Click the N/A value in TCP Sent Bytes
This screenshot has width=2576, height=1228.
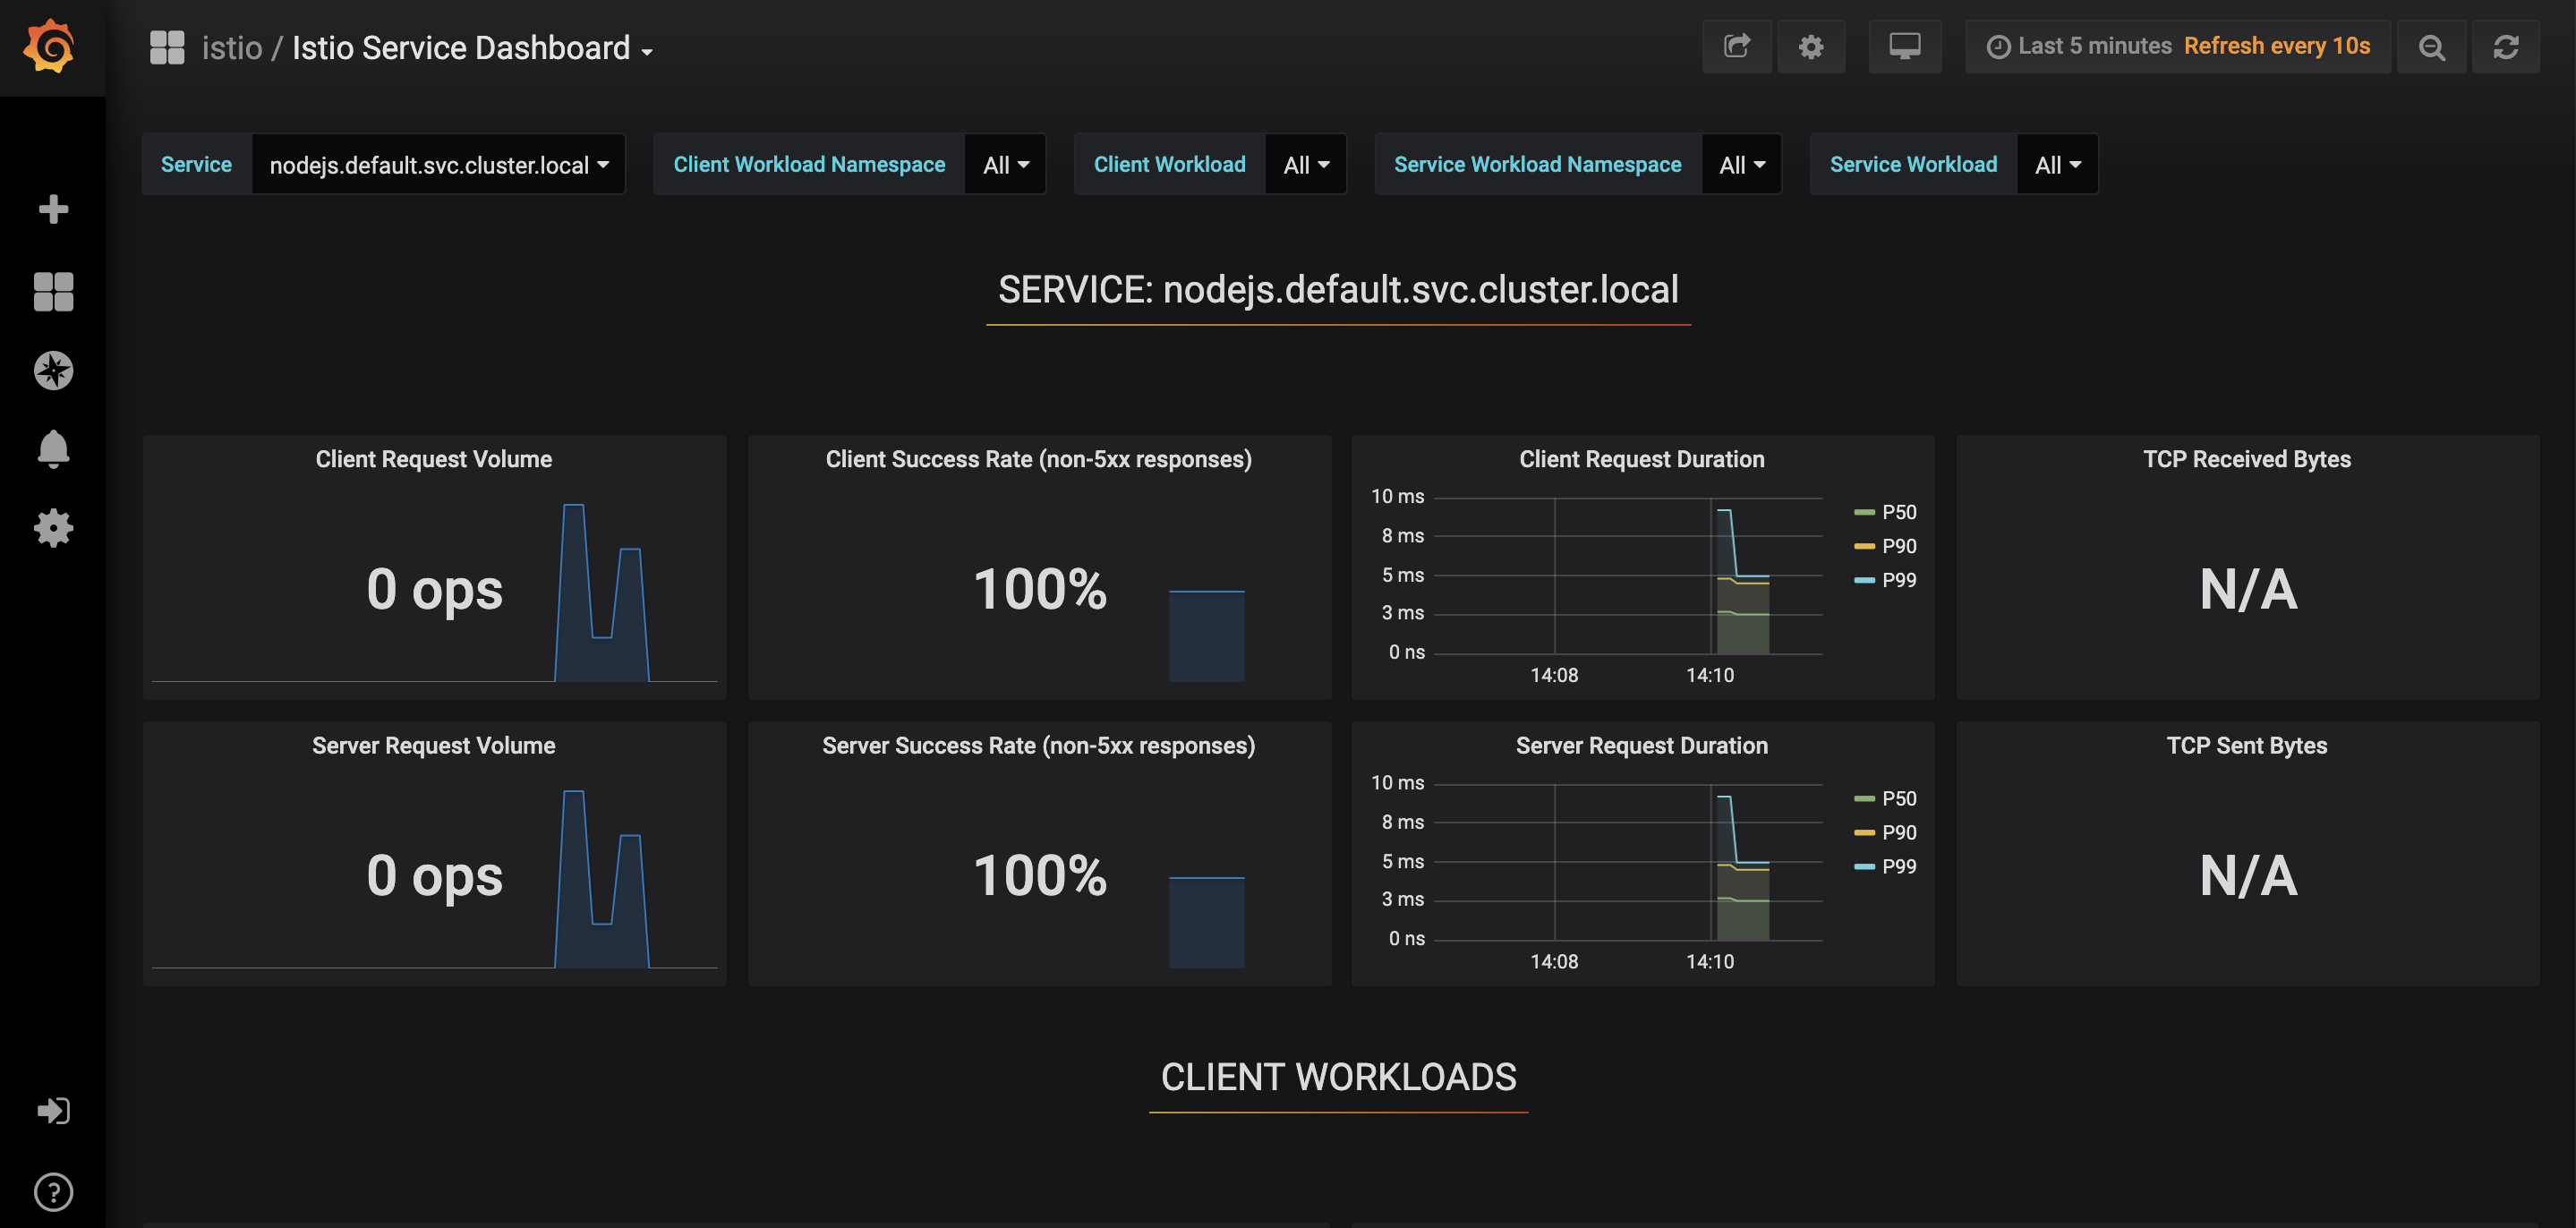(2247, 875)
